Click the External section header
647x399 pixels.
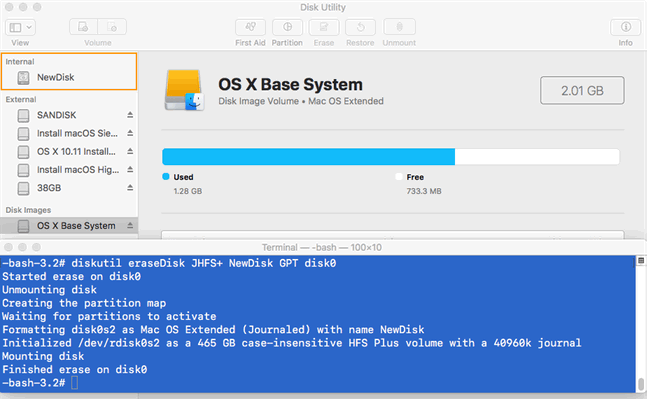(x=21, y=99)
